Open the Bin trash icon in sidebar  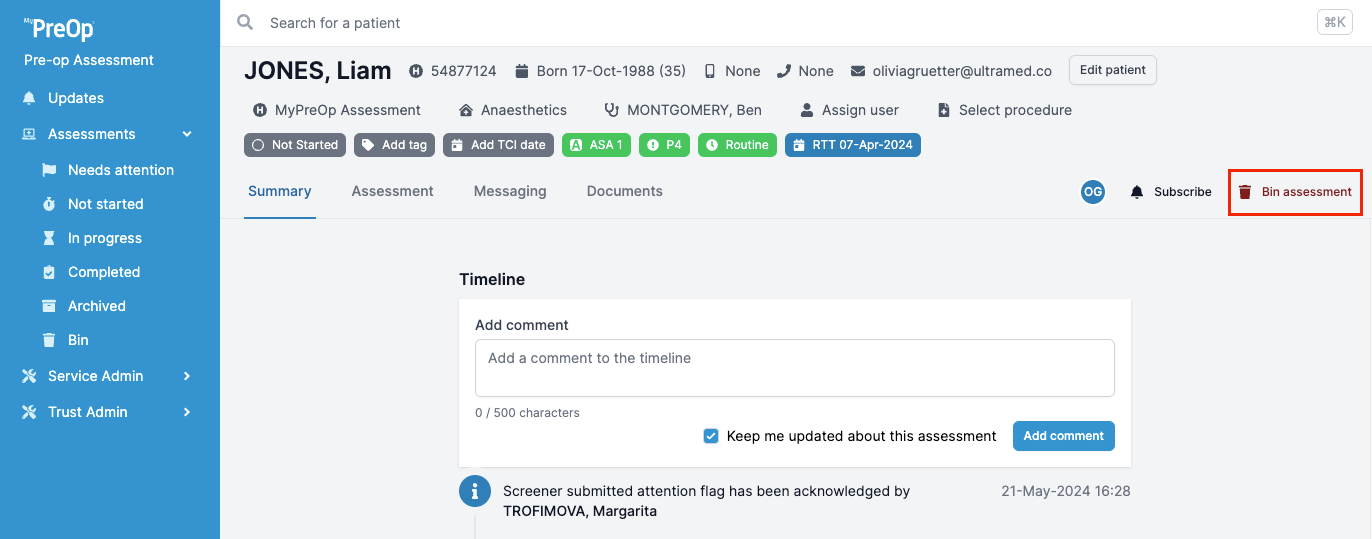pos(49,340)
